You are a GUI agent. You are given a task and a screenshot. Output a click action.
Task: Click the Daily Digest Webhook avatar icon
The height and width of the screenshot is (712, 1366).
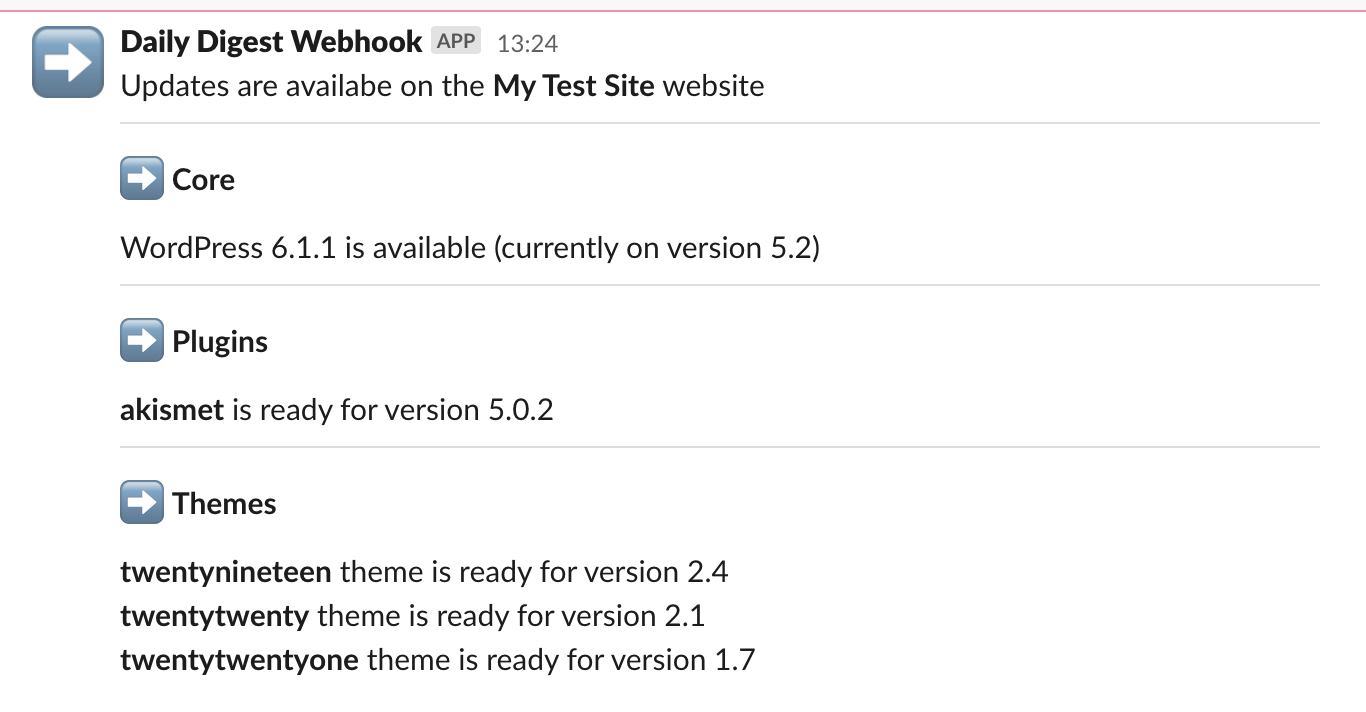pyautogui.click(x=68, y=62)
